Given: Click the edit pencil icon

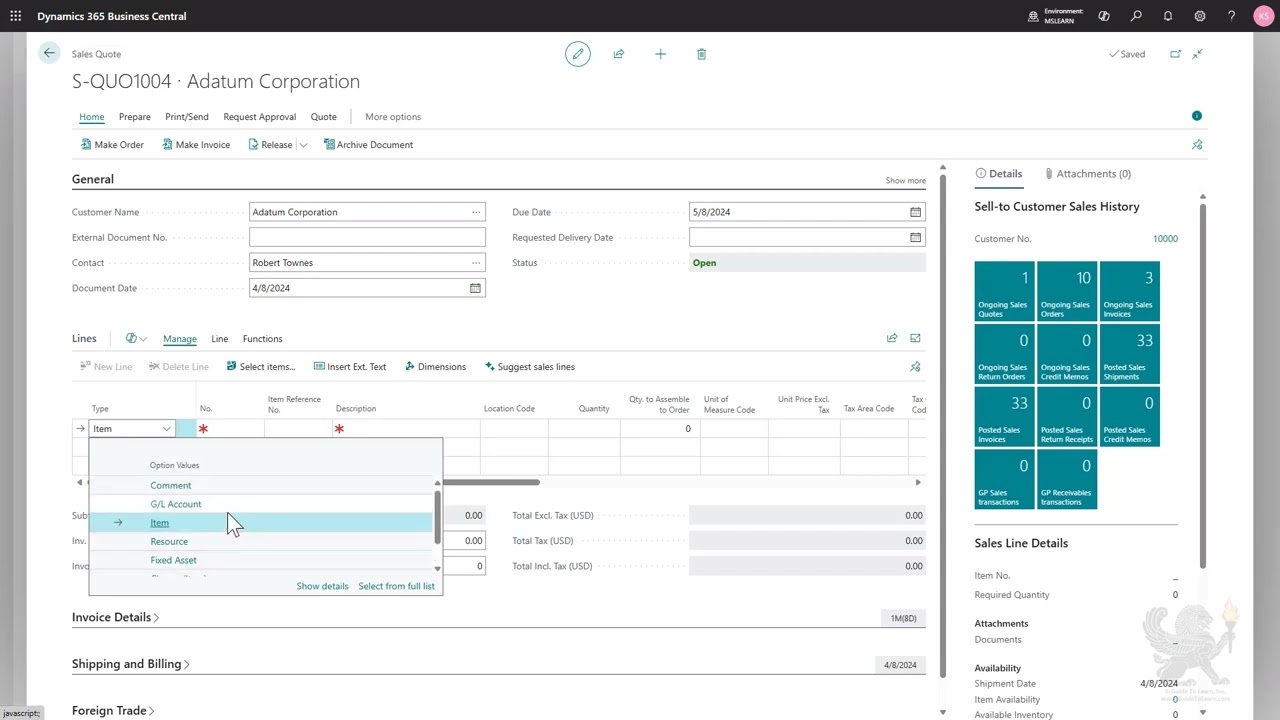Looking at the screenshot, I should [578, 54].
